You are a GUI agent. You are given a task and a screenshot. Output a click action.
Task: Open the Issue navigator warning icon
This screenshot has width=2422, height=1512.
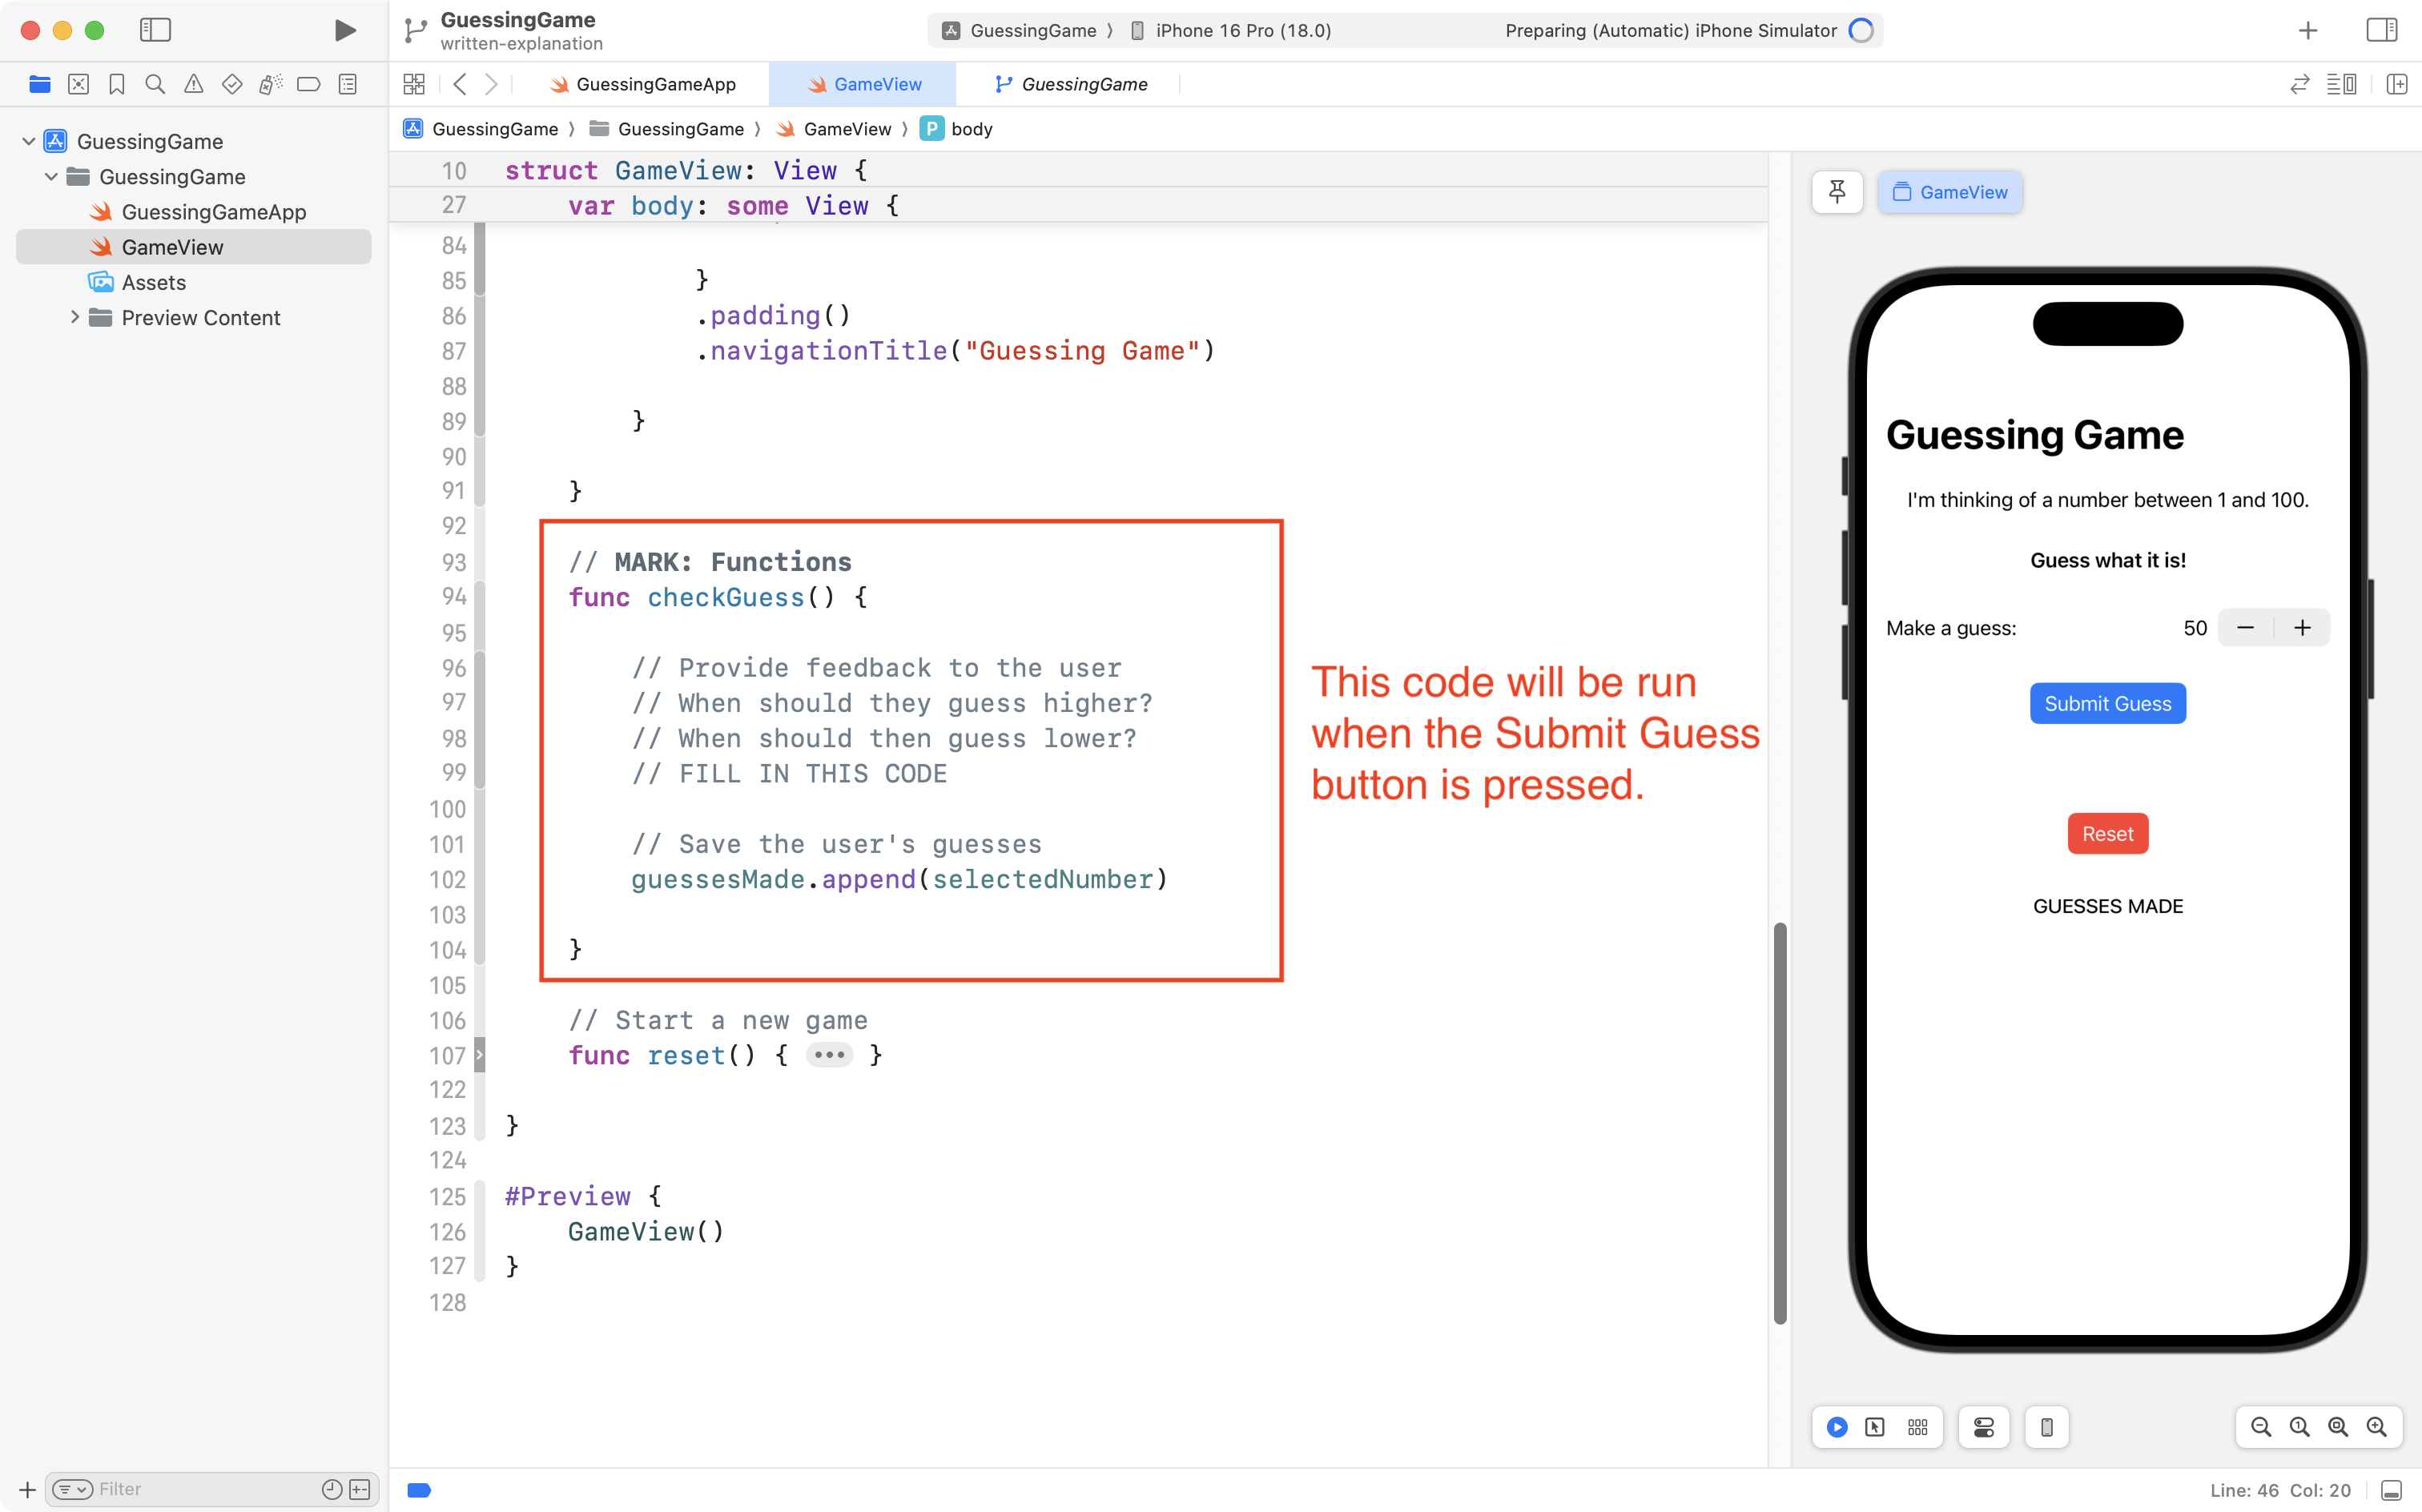(193, 84)
